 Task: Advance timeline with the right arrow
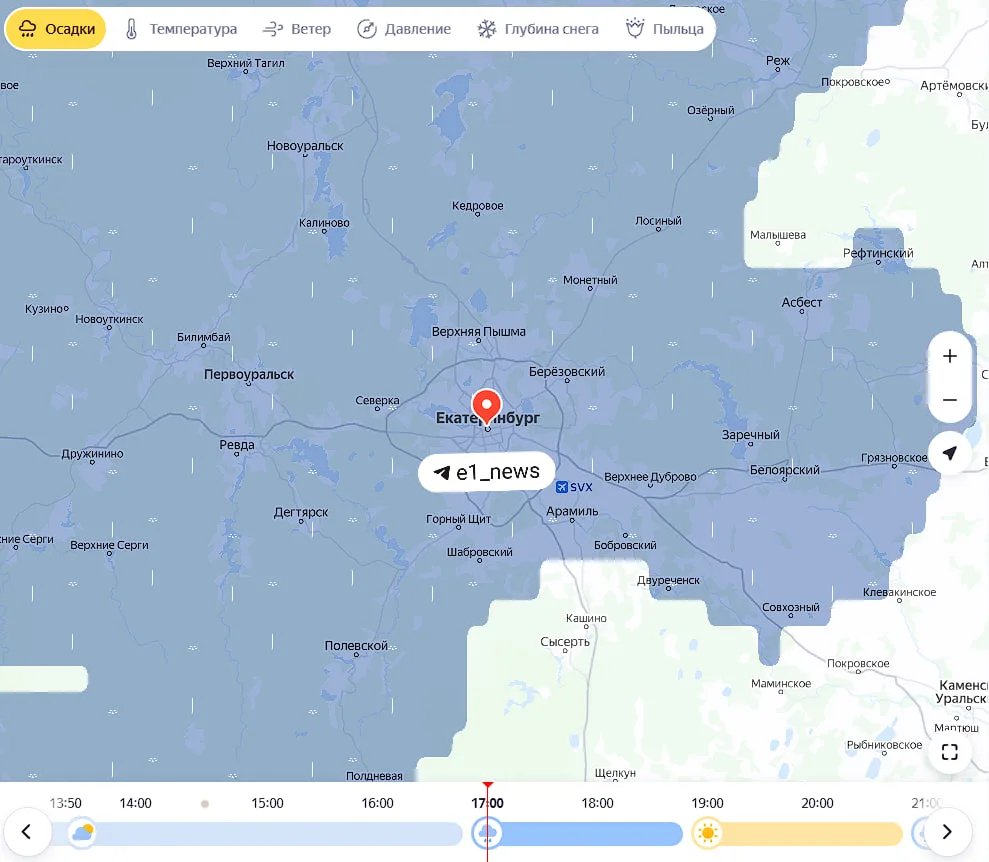(x=947, y=832)
